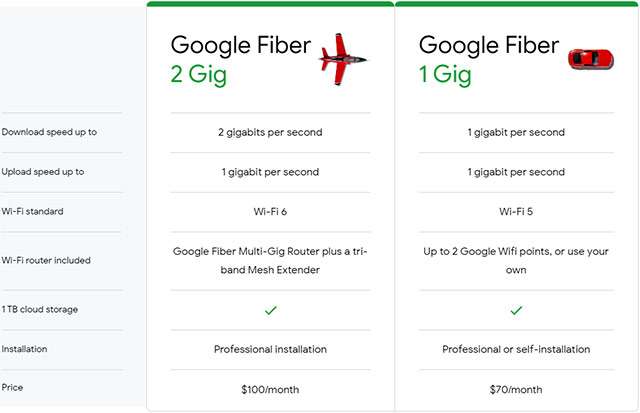Select the Google Fiber 1 Gig heading
Image resolution: width=640 pixels, height=413 pixels.
pos(488,59)
